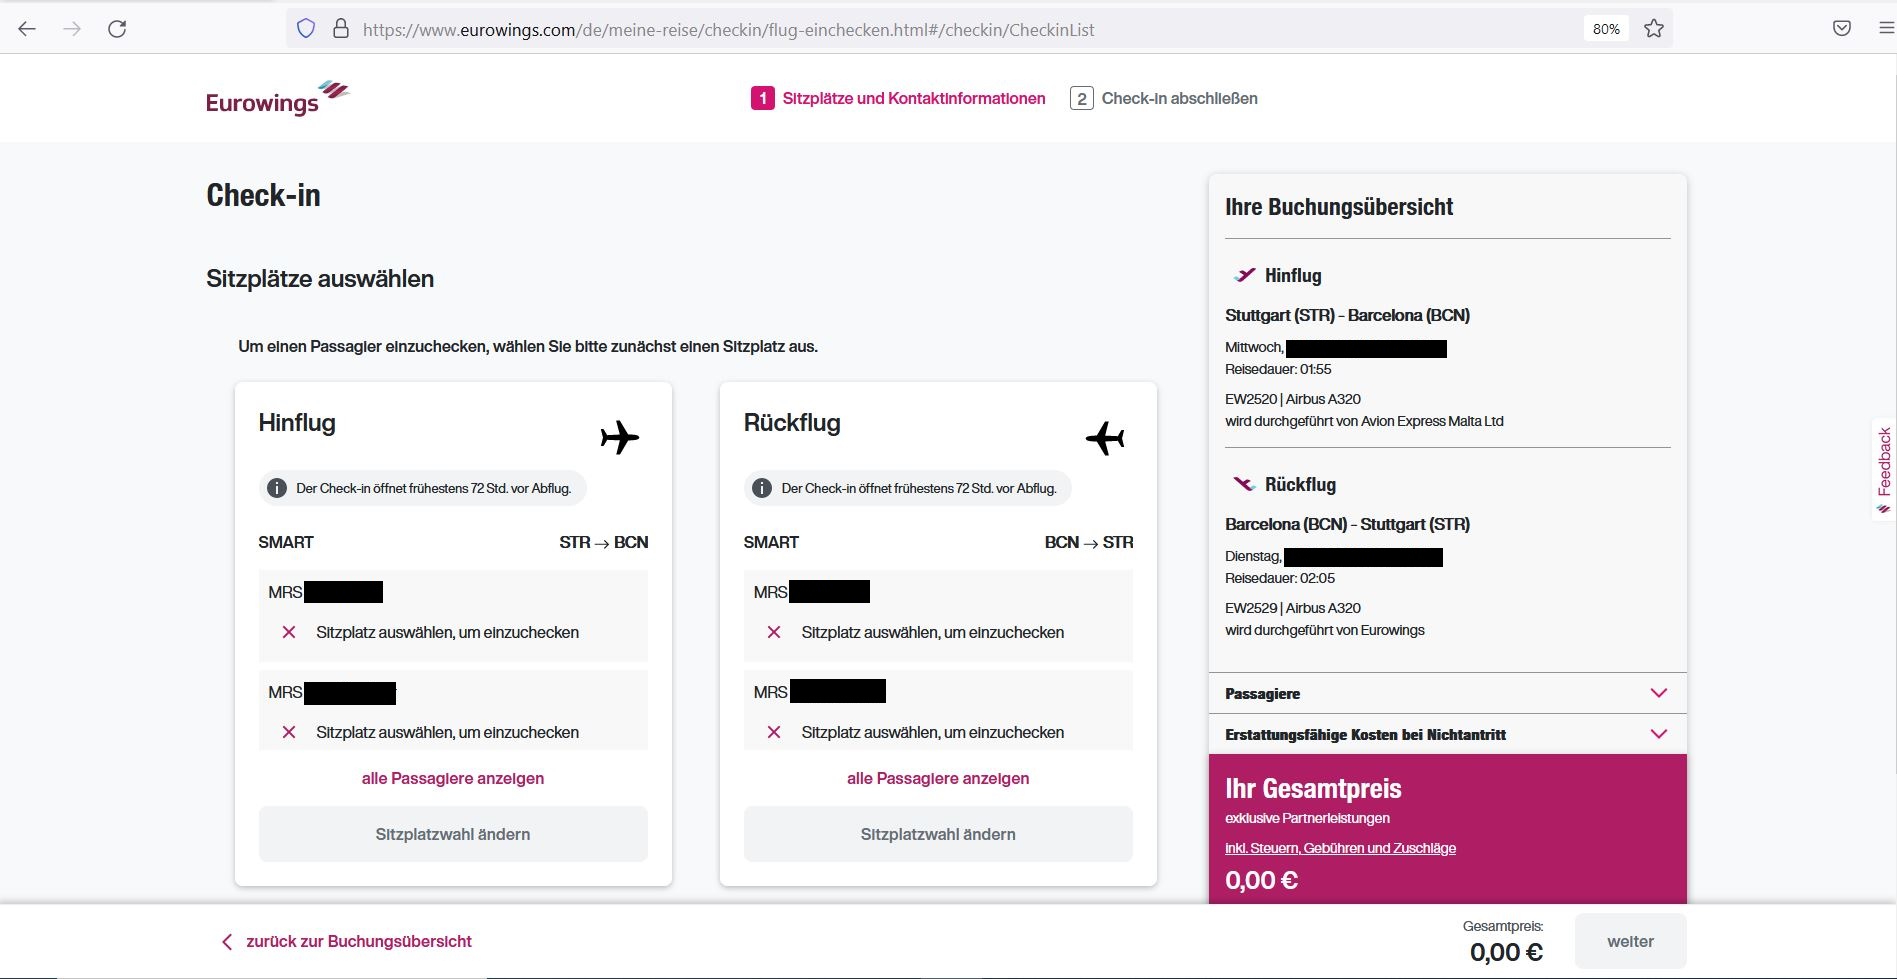The height and width of the screenshot is (979, 1897).
Task: Bookmark page with star icon
Action: [1654, 29]
